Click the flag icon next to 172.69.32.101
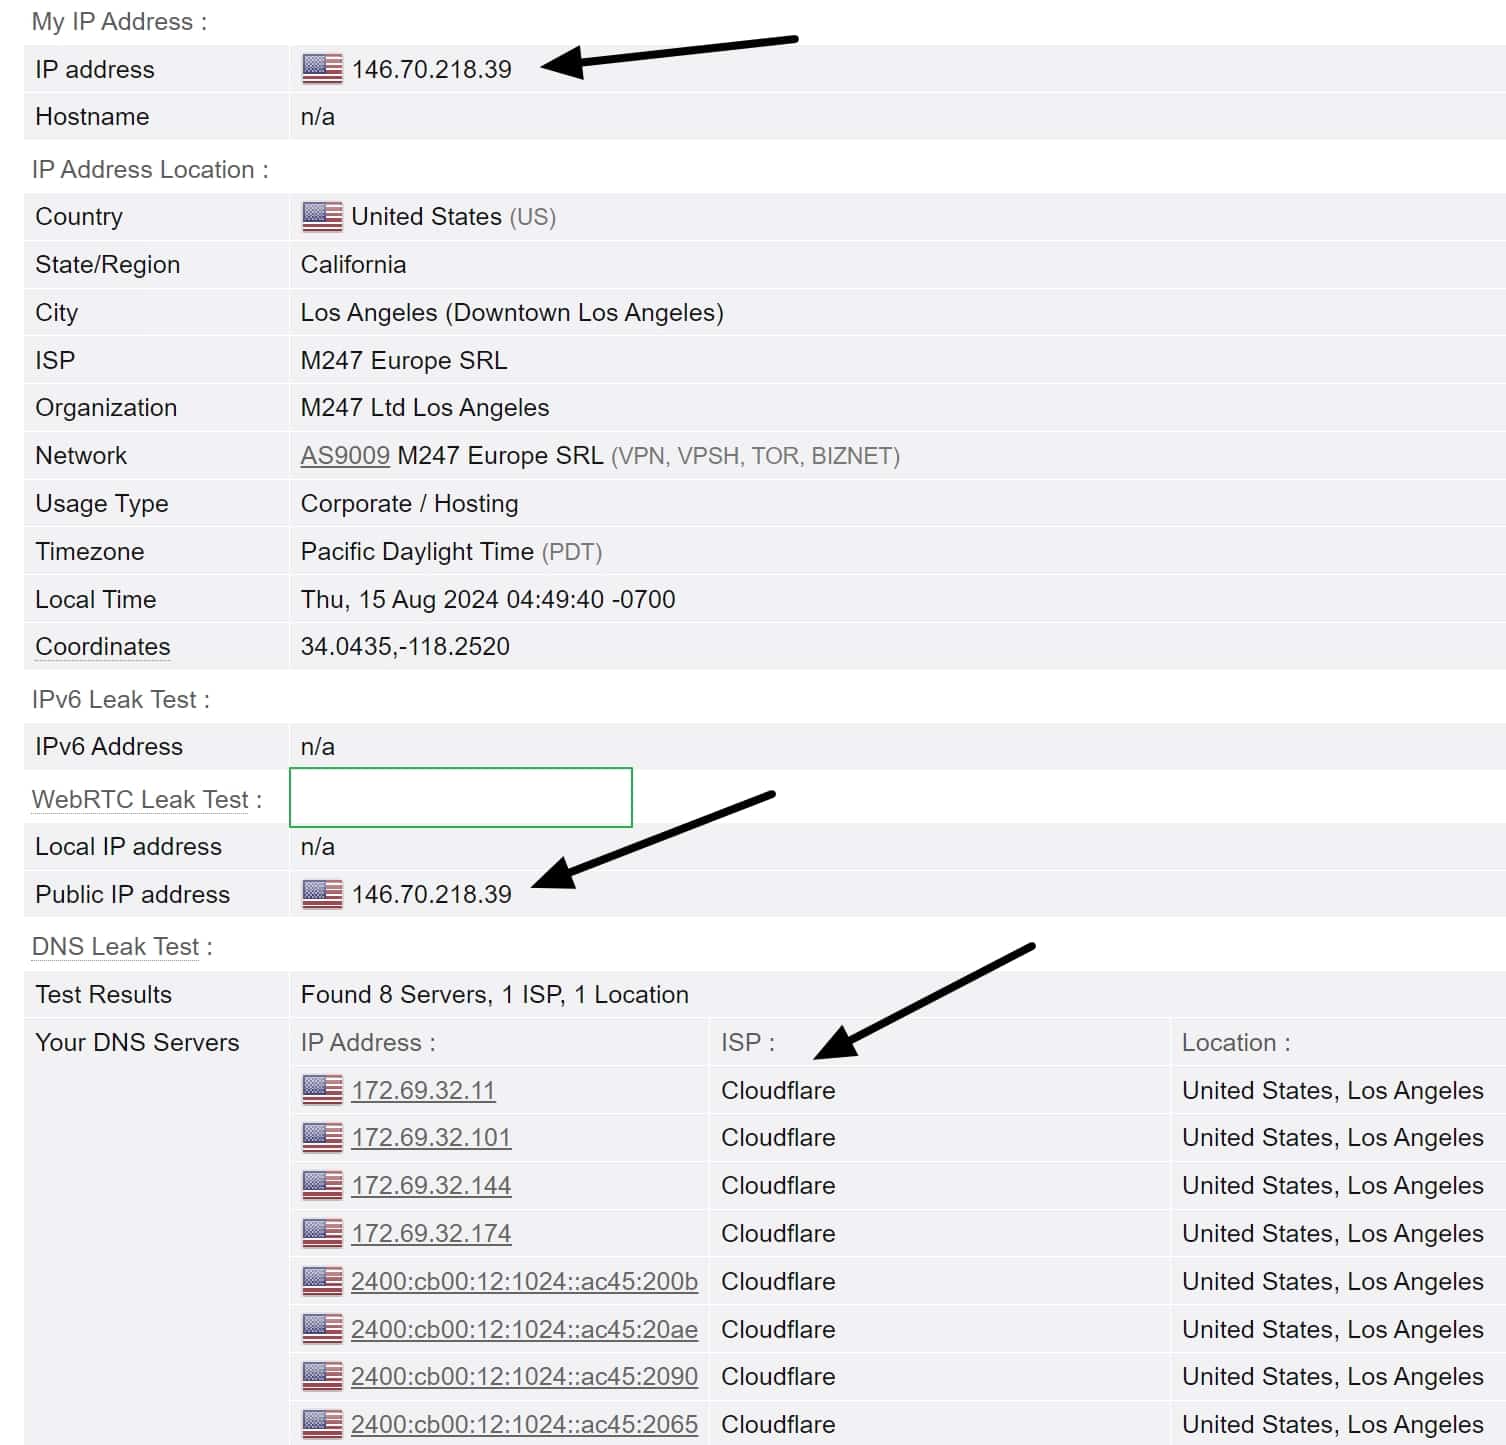The image size is (1506, 1445). [322, 1137]
